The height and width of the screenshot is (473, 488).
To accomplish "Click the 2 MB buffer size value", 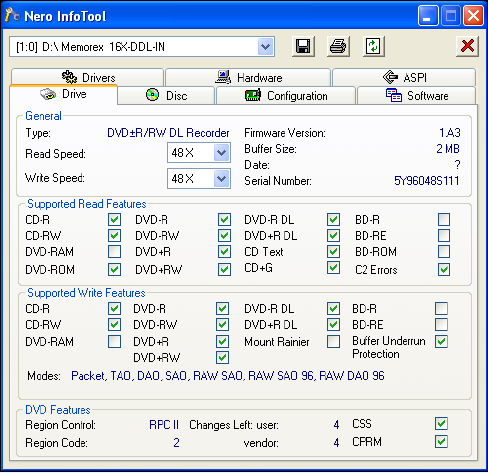I will (448, 149).
